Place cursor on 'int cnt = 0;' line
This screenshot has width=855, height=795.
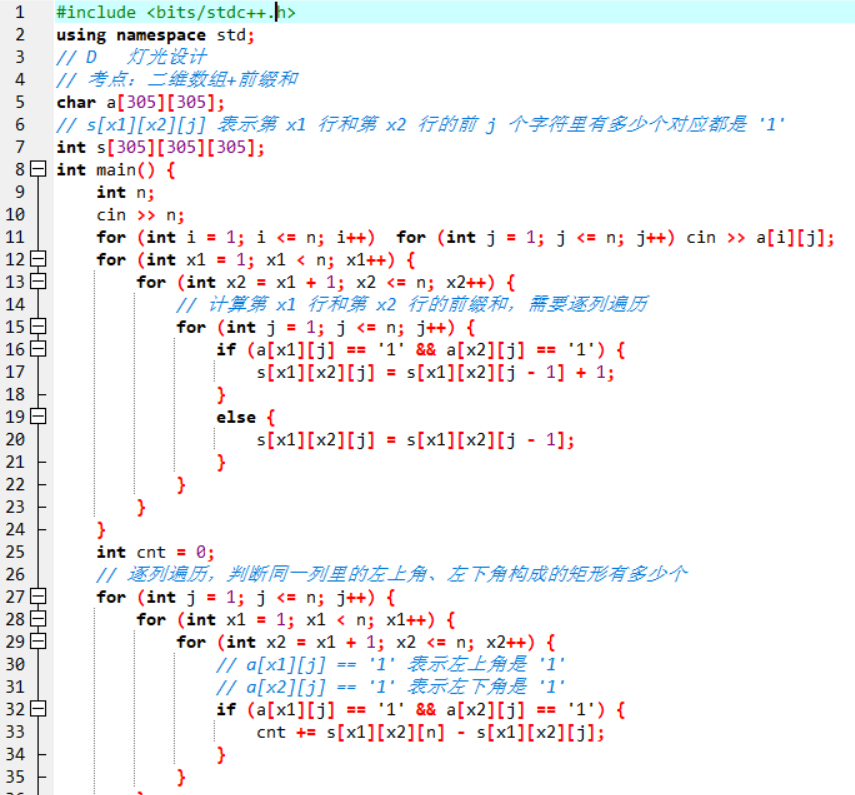point(155,552)
